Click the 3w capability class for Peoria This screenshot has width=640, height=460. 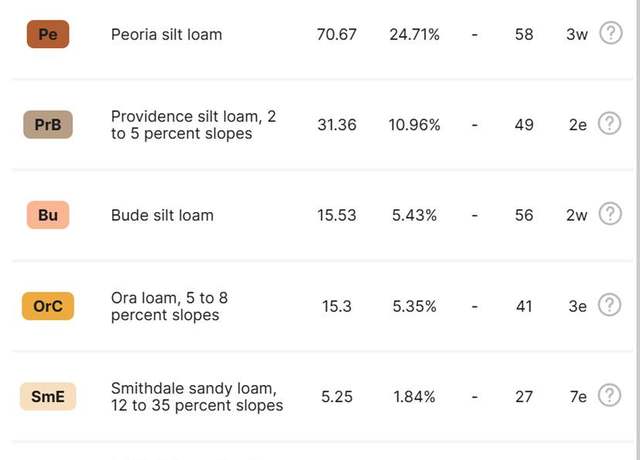point(577,34)
